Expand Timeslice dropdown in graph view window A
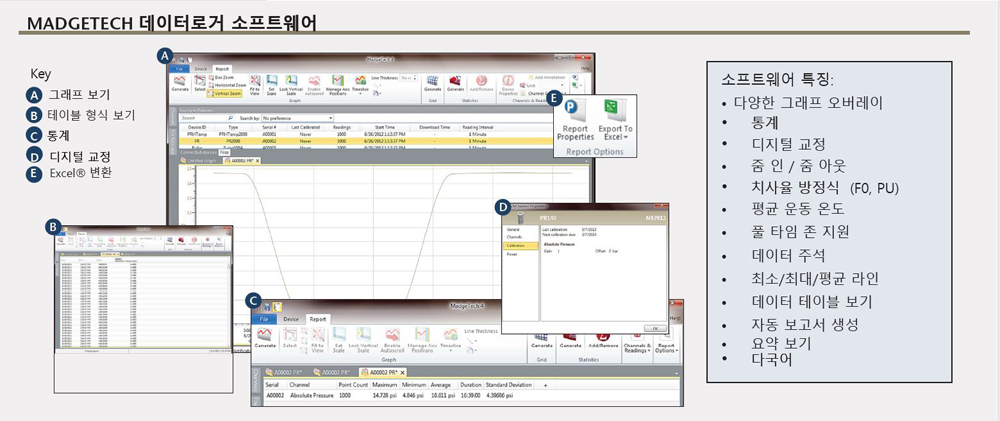This screenshot has height=421, width=1000. [x=360, y=86]
